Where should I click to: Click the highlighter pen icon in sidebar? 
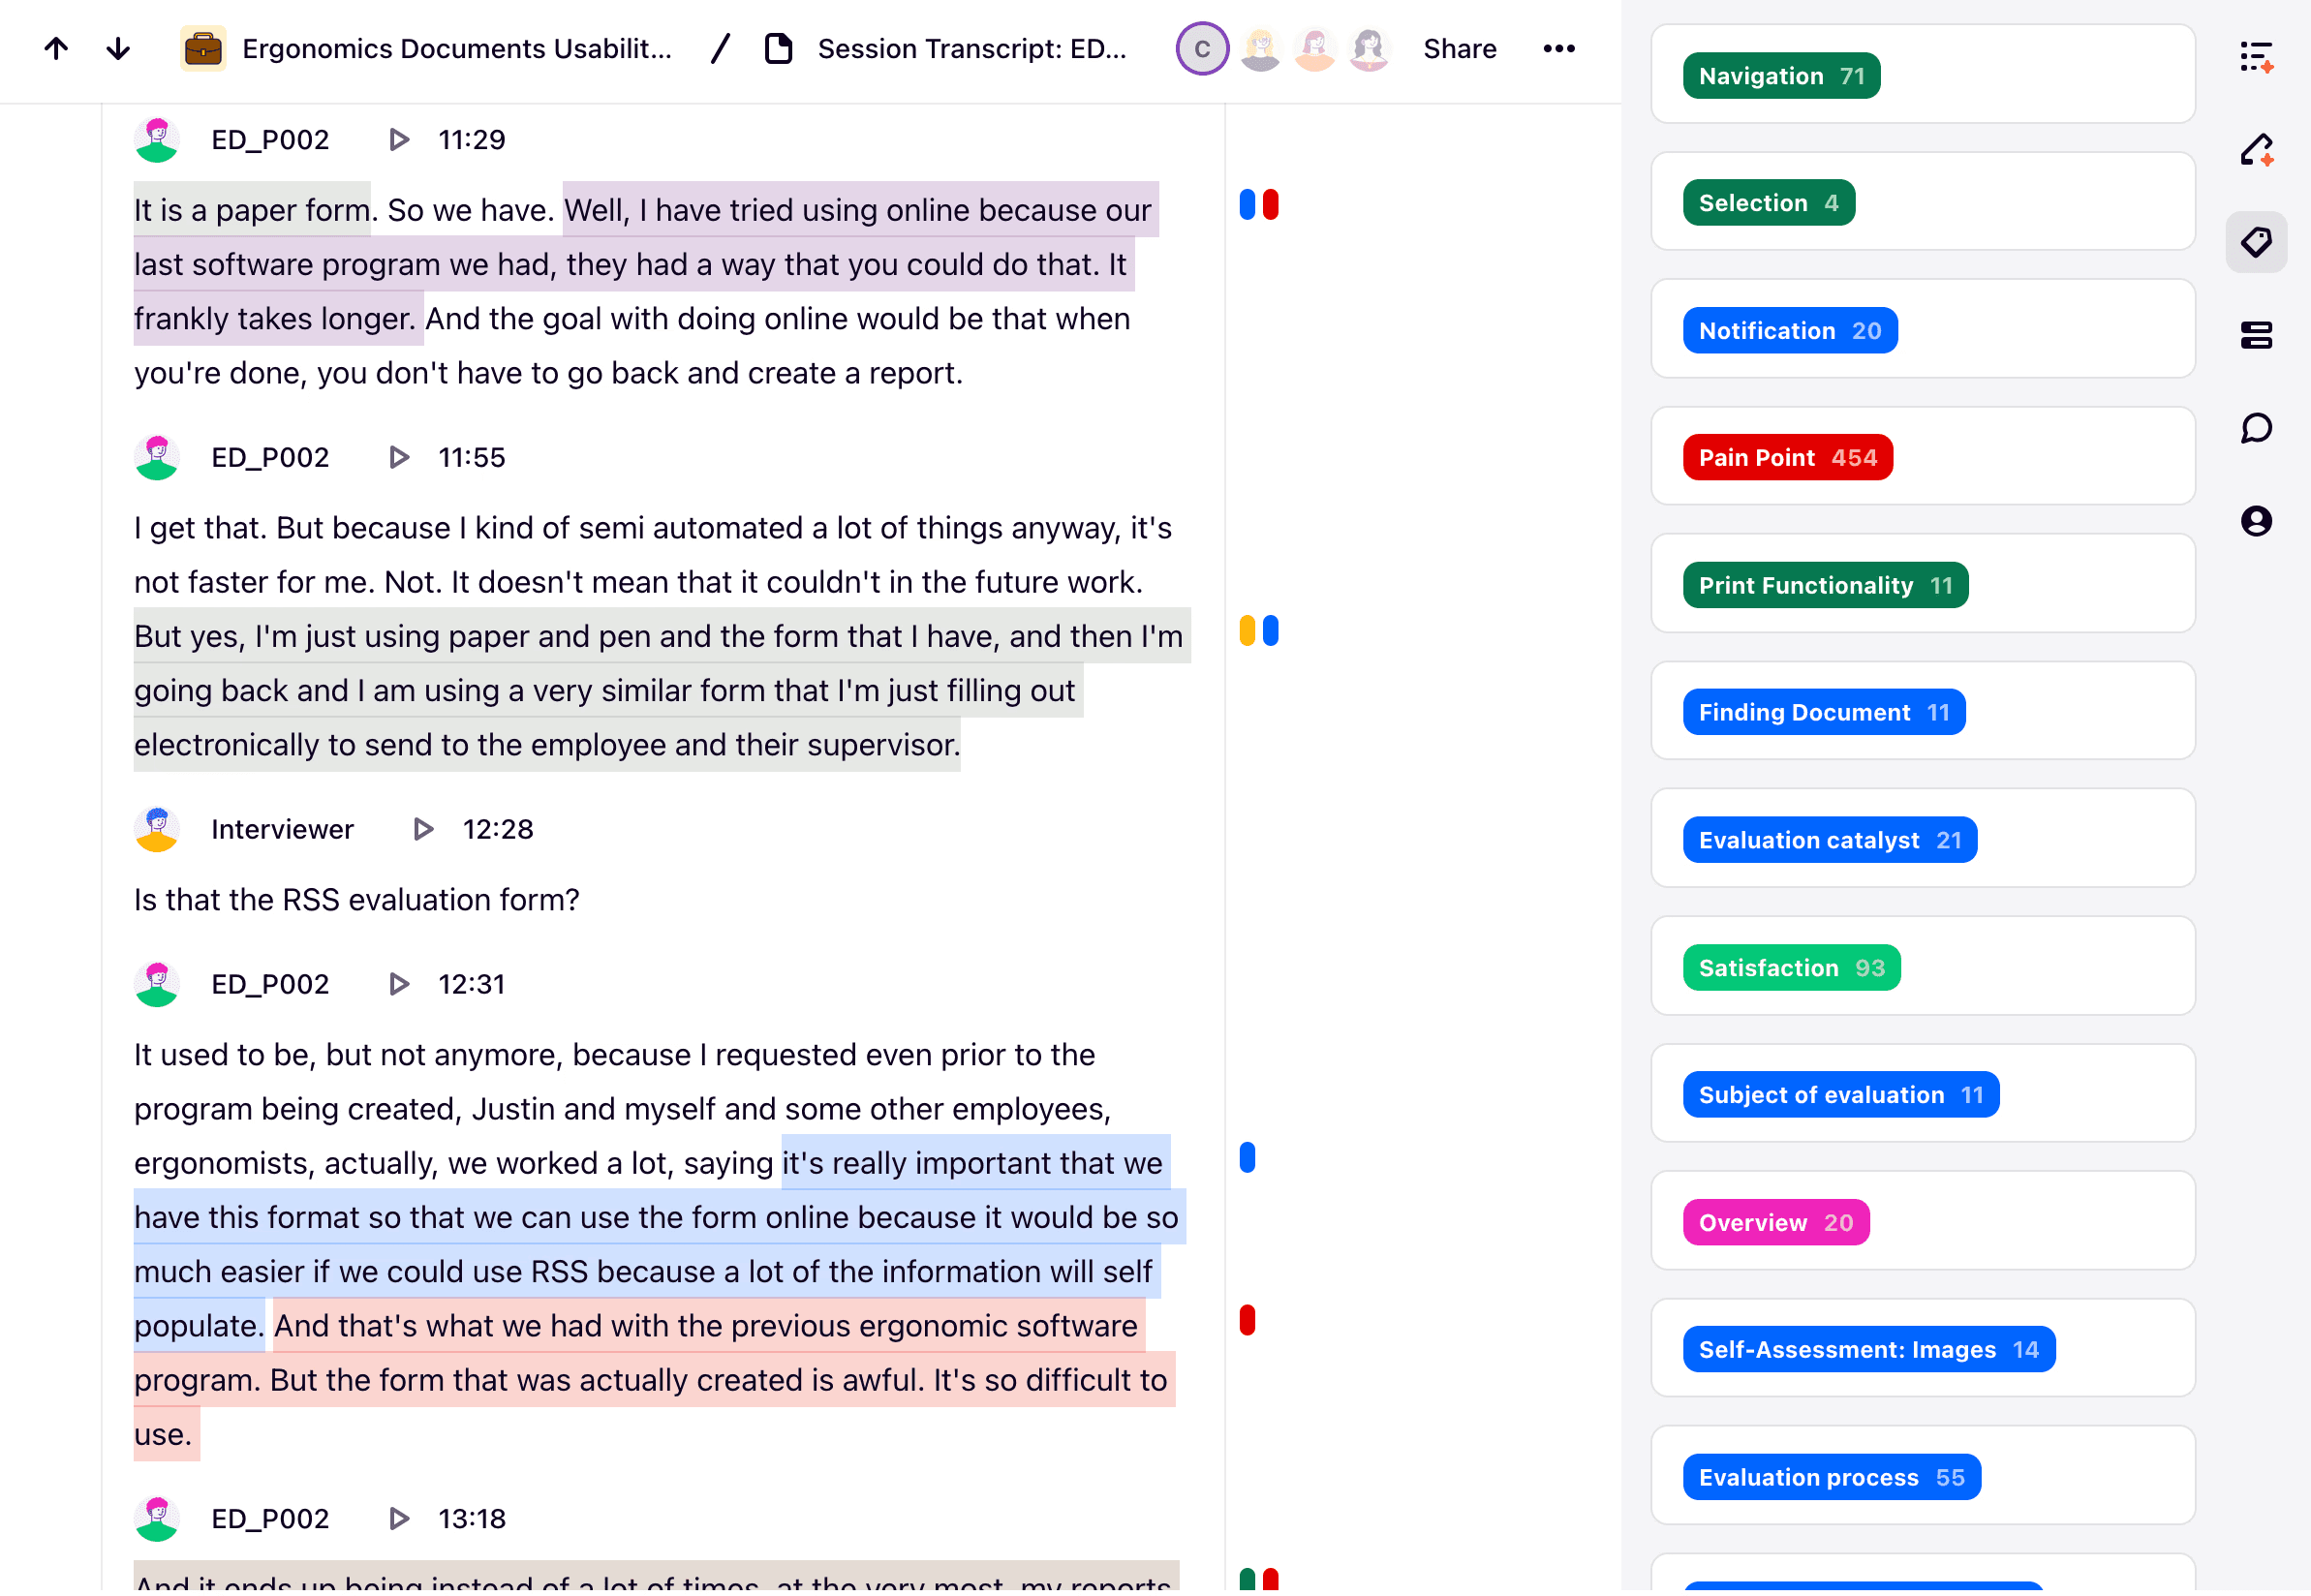click(2255, 150)
